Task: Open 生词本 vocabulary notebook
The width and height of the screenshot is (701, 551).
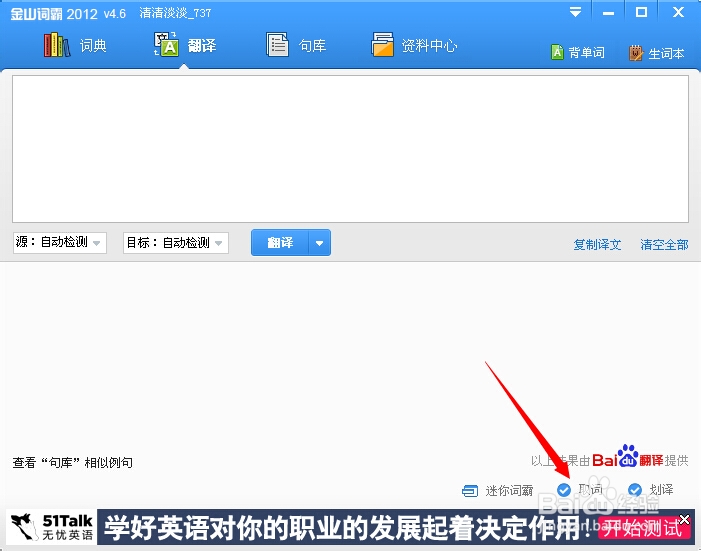Action: [656, 53]
